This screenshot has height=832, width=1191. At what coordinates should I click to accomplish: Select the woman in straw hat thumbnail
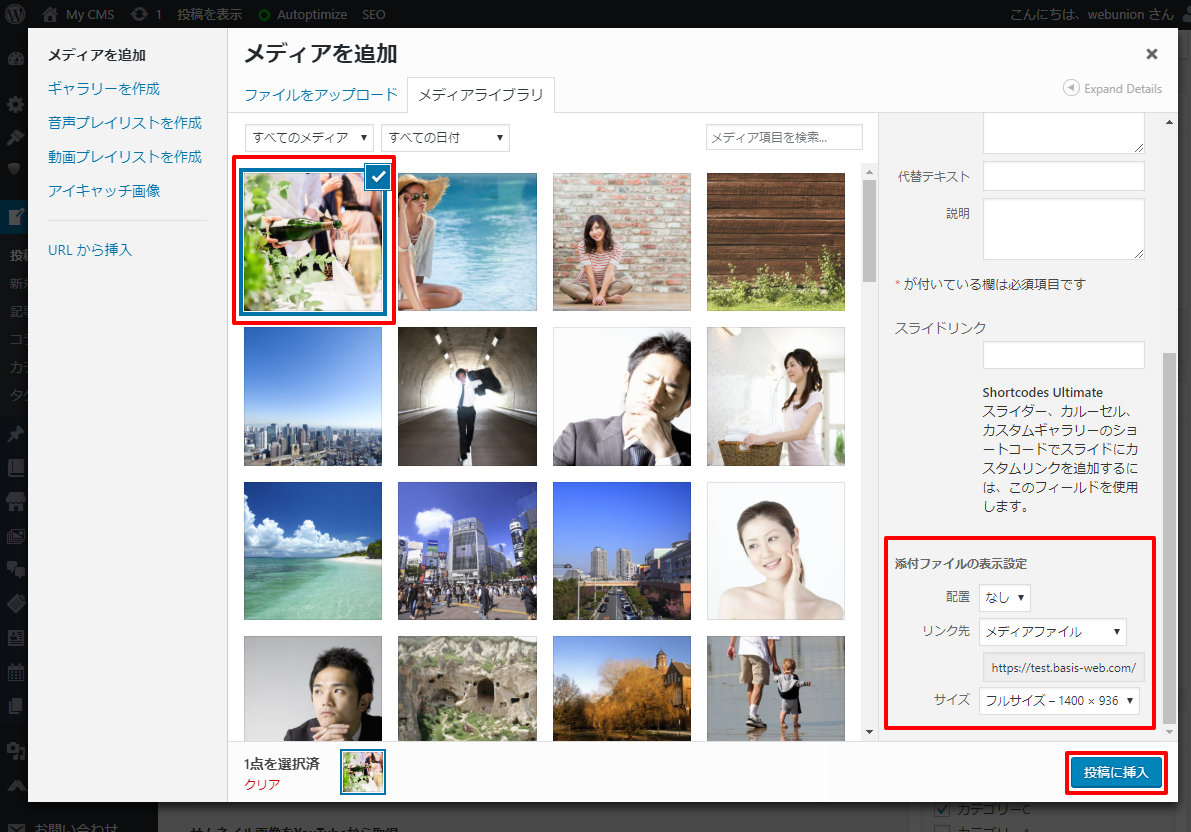[x=467, y=242]
